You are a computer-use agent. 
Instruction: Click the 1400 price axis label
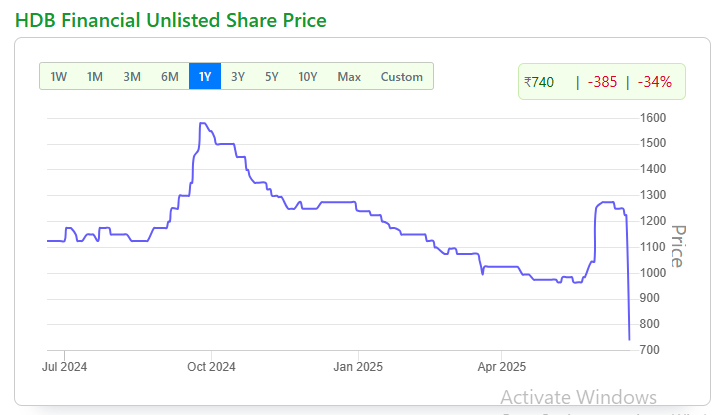pyautogui.click(x=653, y=169)
